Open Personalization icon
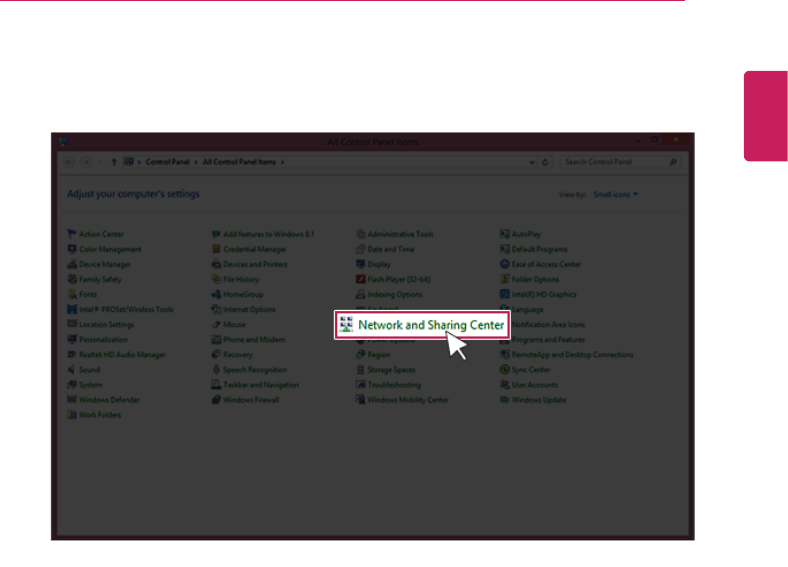This screenshot has width=788, height=567. [72, 339]
